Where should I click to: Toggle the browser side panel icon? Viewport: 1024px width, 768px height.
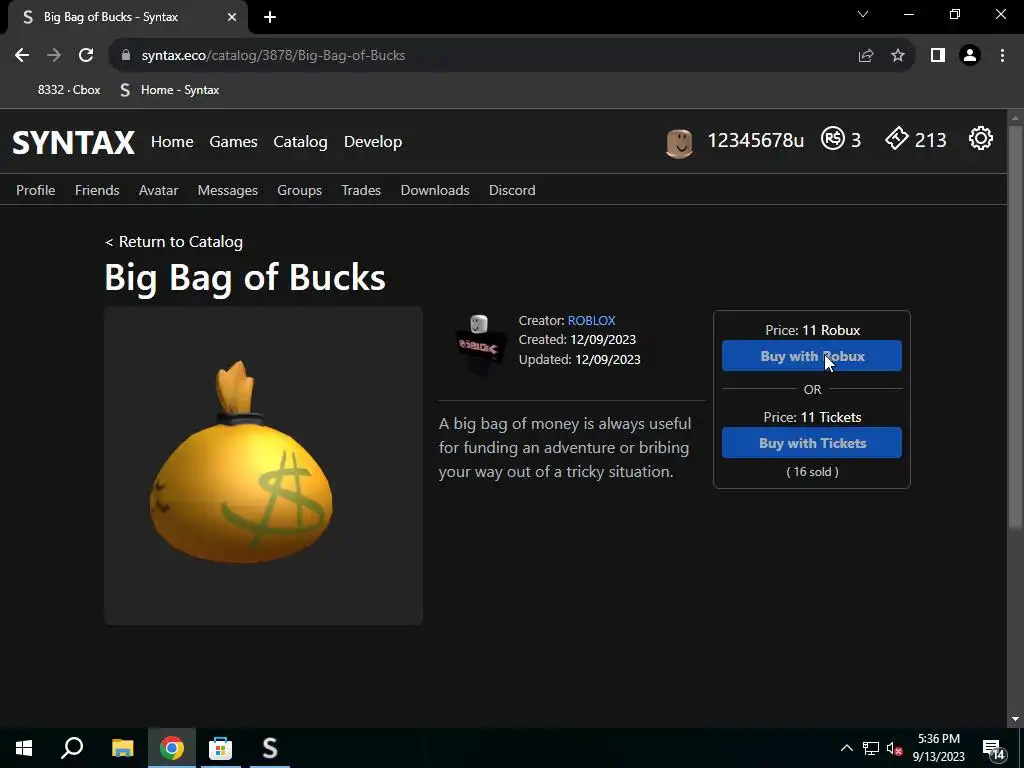[938, 56]
